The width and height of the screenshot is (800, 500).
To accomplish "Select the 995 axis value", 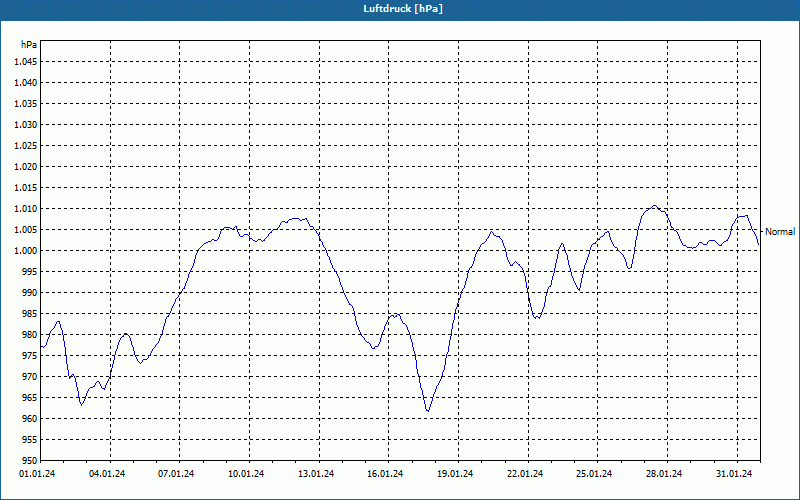I will [x=30, y=271].
